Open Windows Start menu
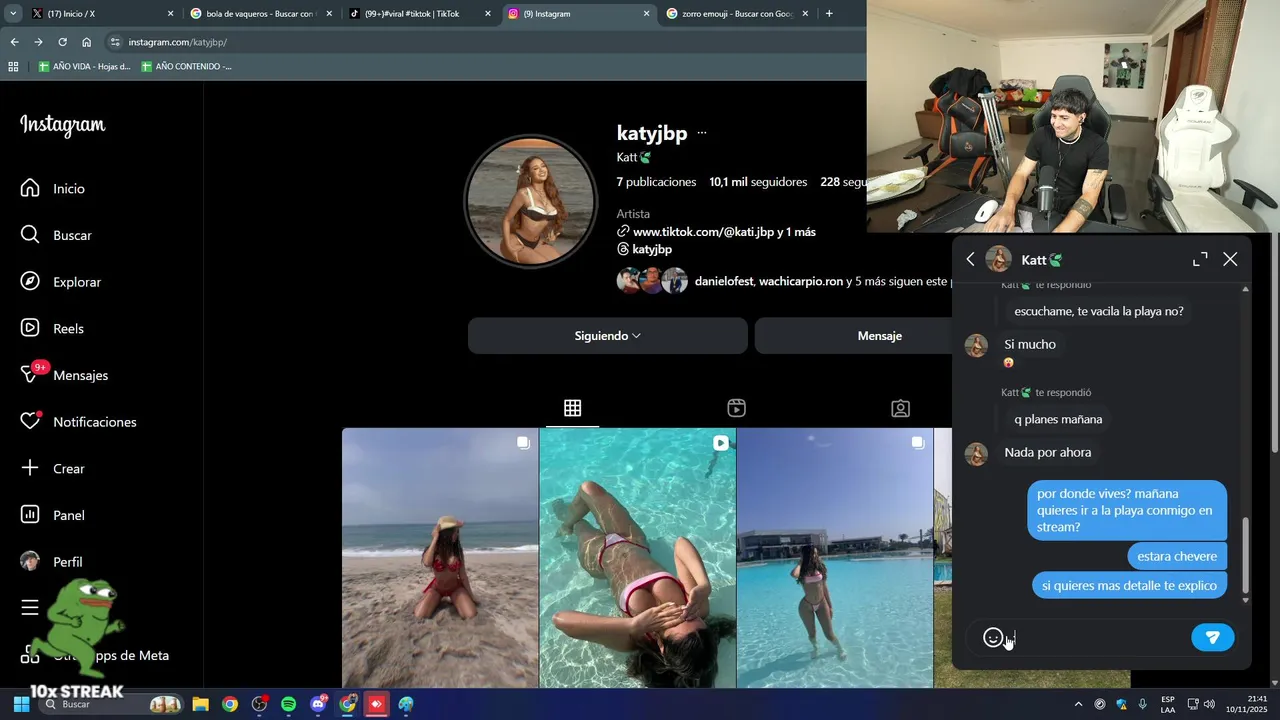 coord(21,704)
